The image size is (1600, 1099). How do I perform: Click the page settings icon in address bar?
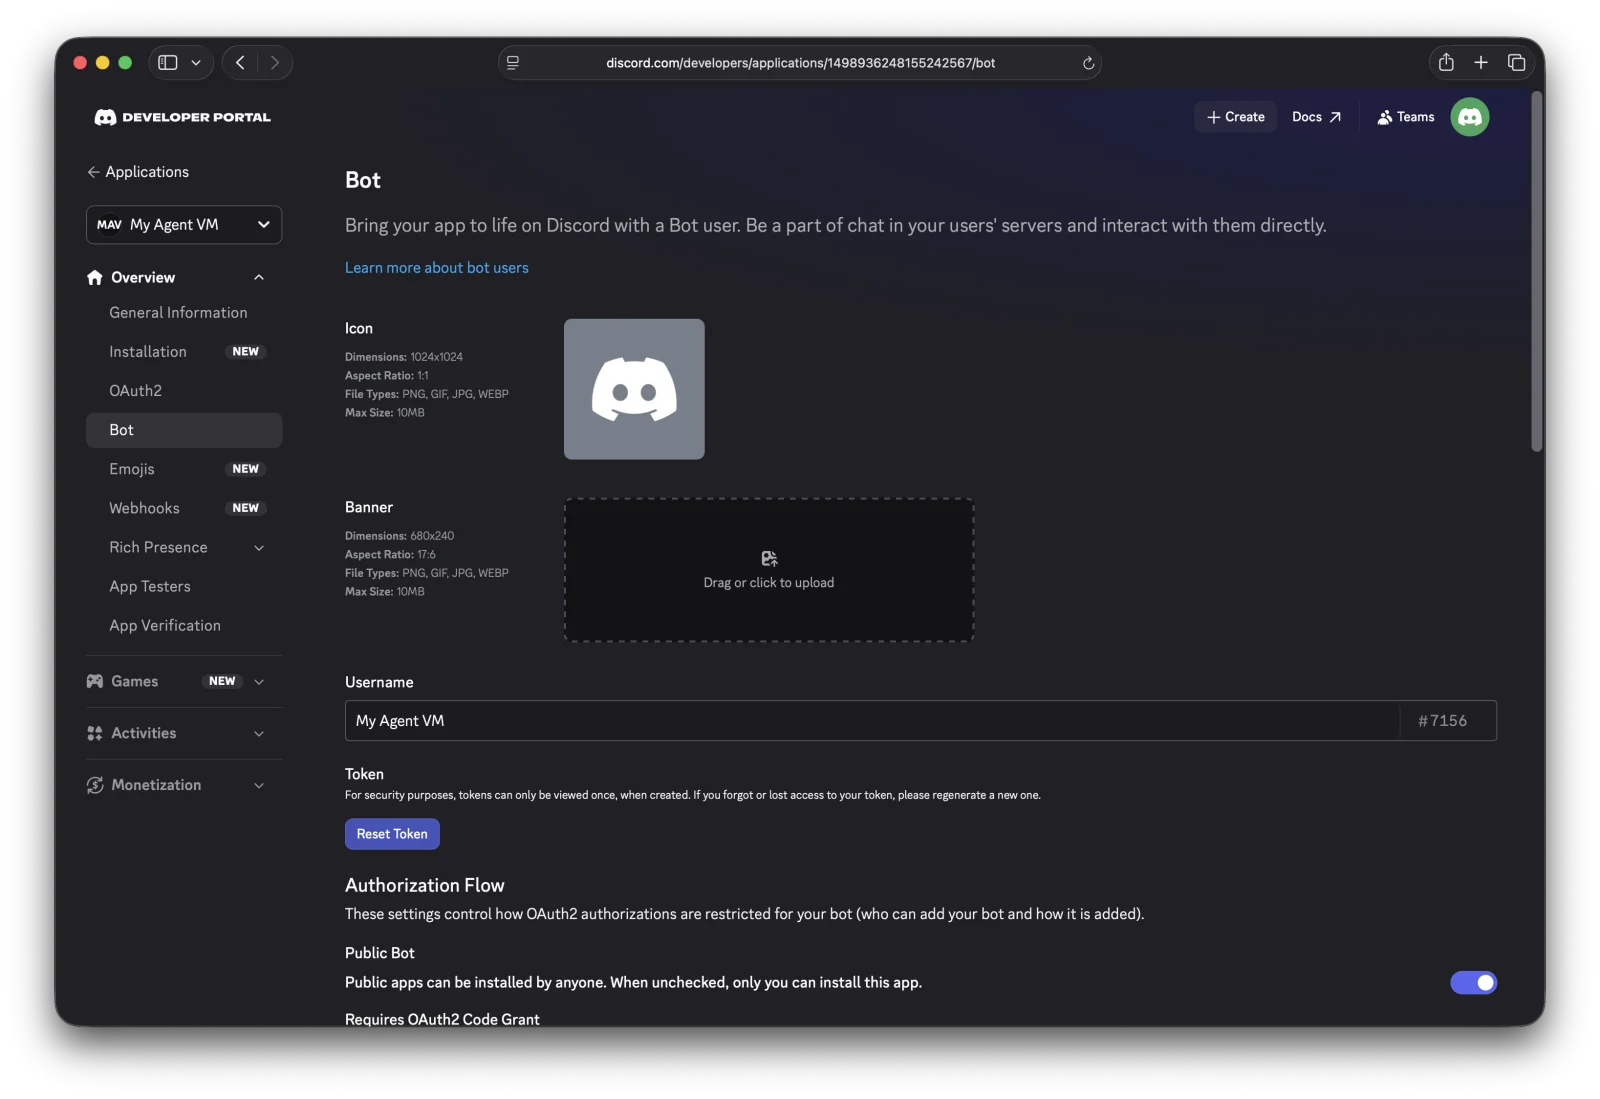513,62
